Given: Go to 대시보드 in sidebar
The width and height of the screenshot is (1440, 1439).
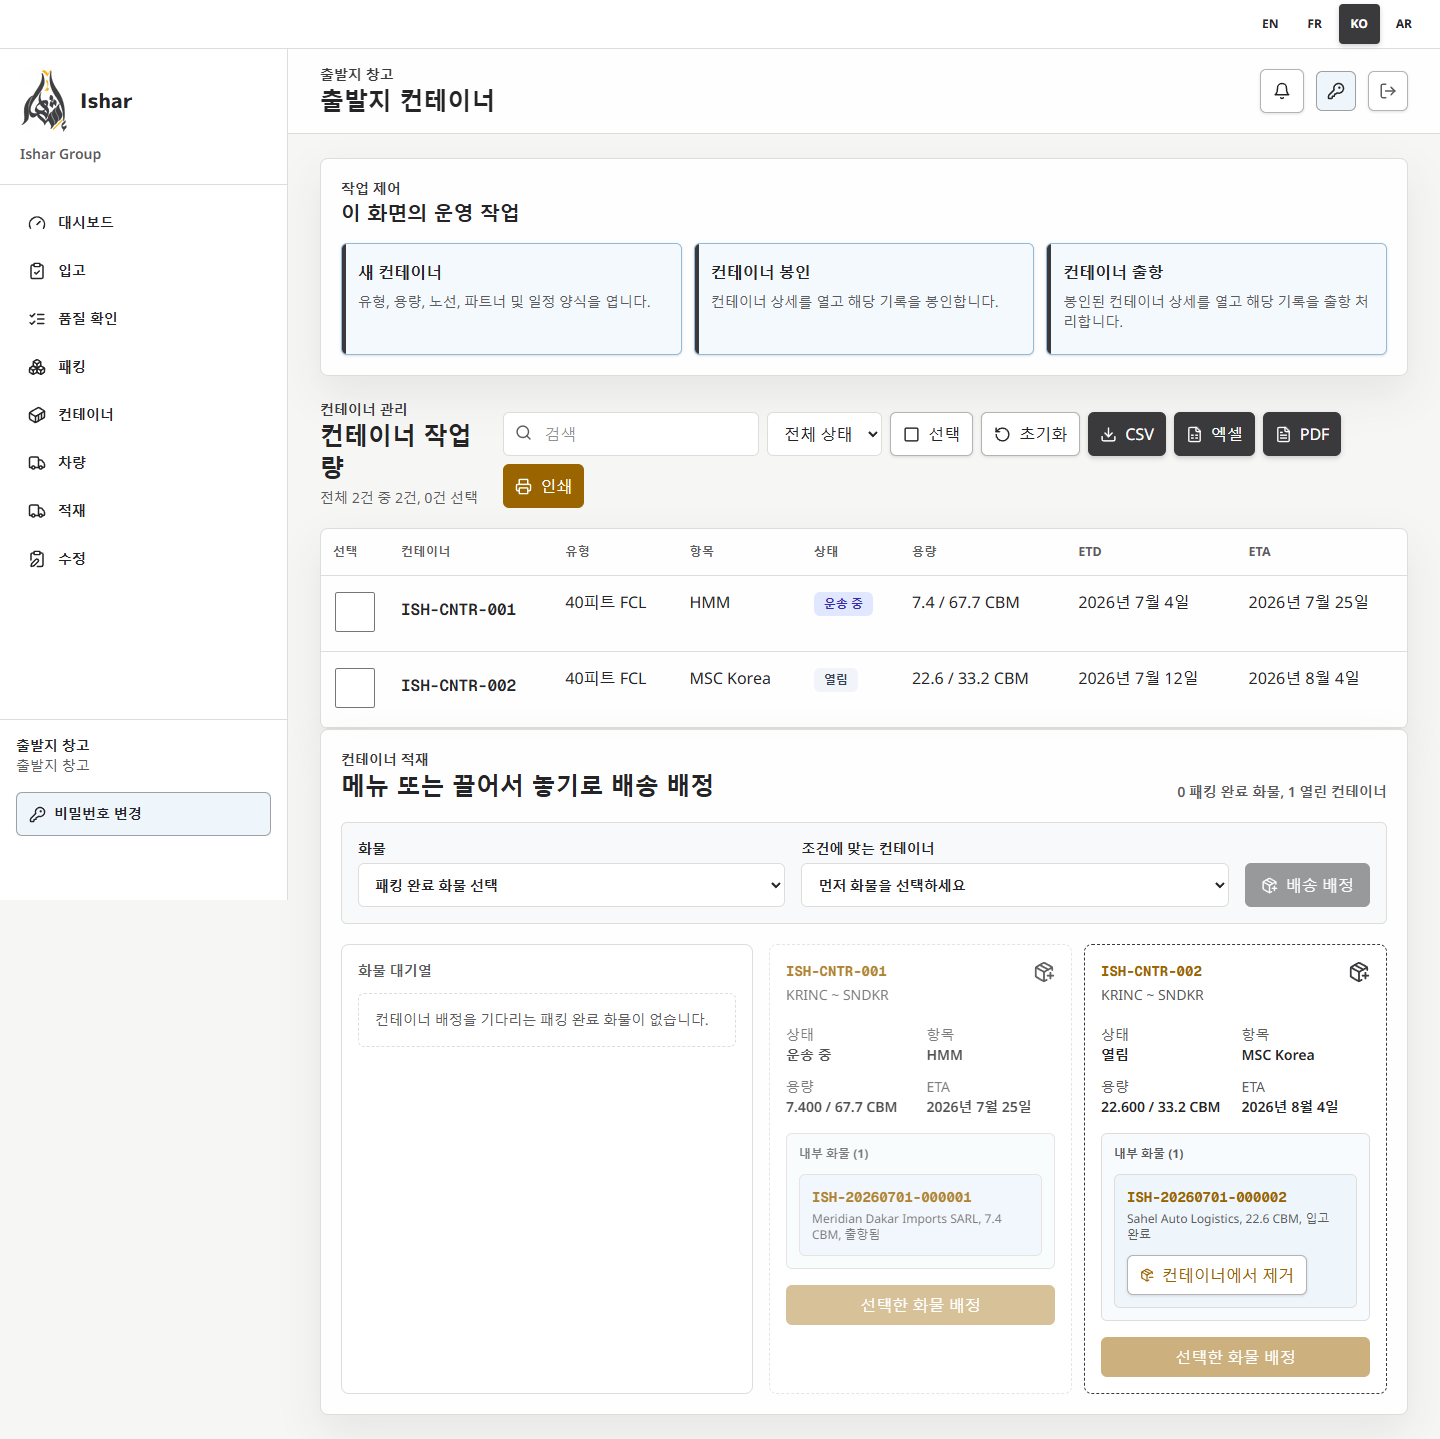Looking at the screenshot, I should tap(144, 223).
